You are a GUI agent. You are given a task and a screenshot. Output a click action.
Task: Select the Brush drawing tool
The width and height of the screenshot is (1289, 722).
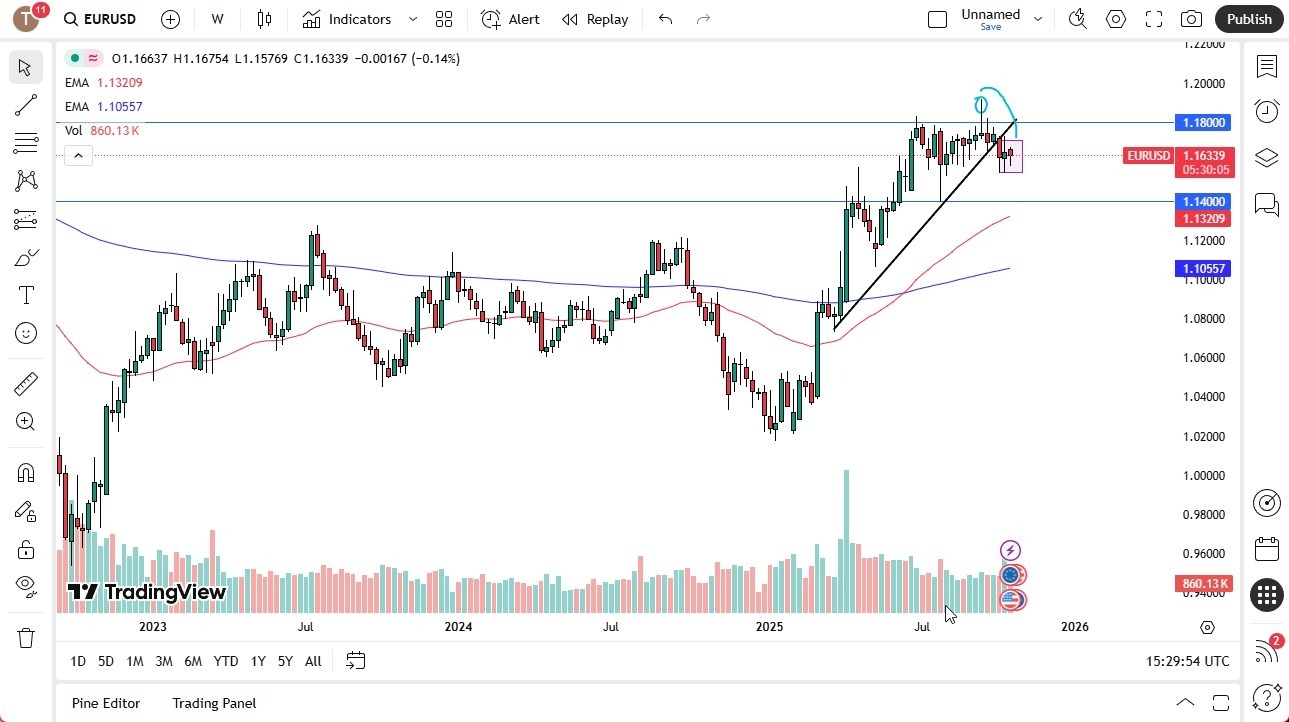(25, 256)
